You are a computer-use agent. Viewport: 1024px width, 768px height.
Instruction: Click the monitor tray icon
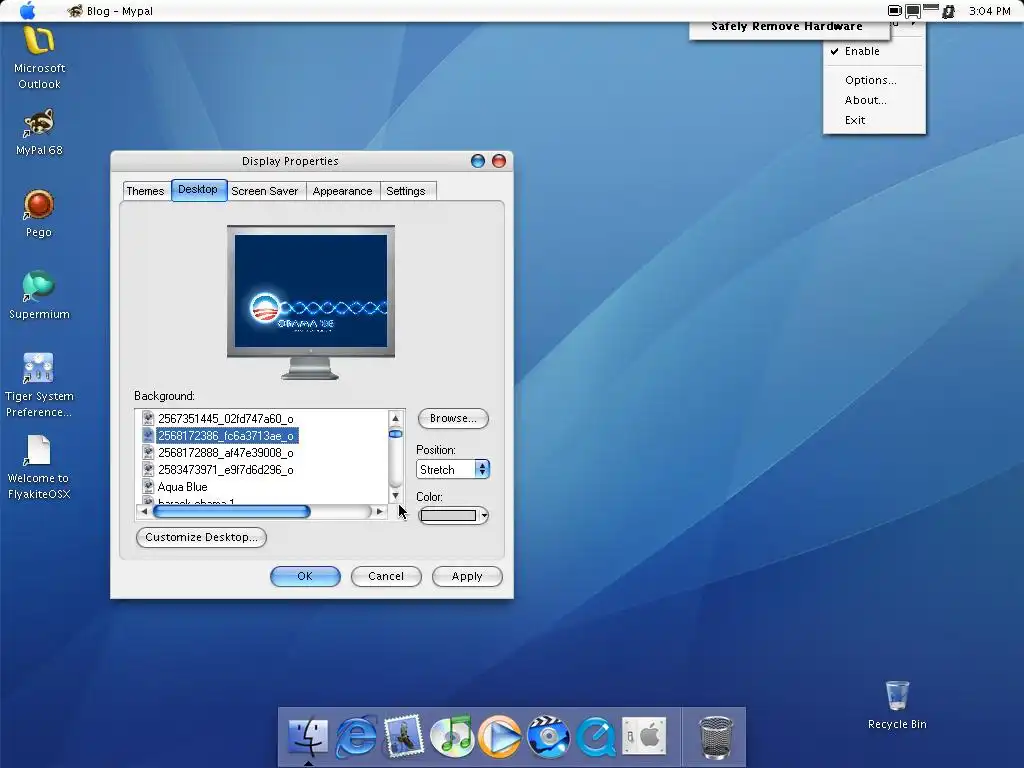pyautogui.click(x=912, y=11)
